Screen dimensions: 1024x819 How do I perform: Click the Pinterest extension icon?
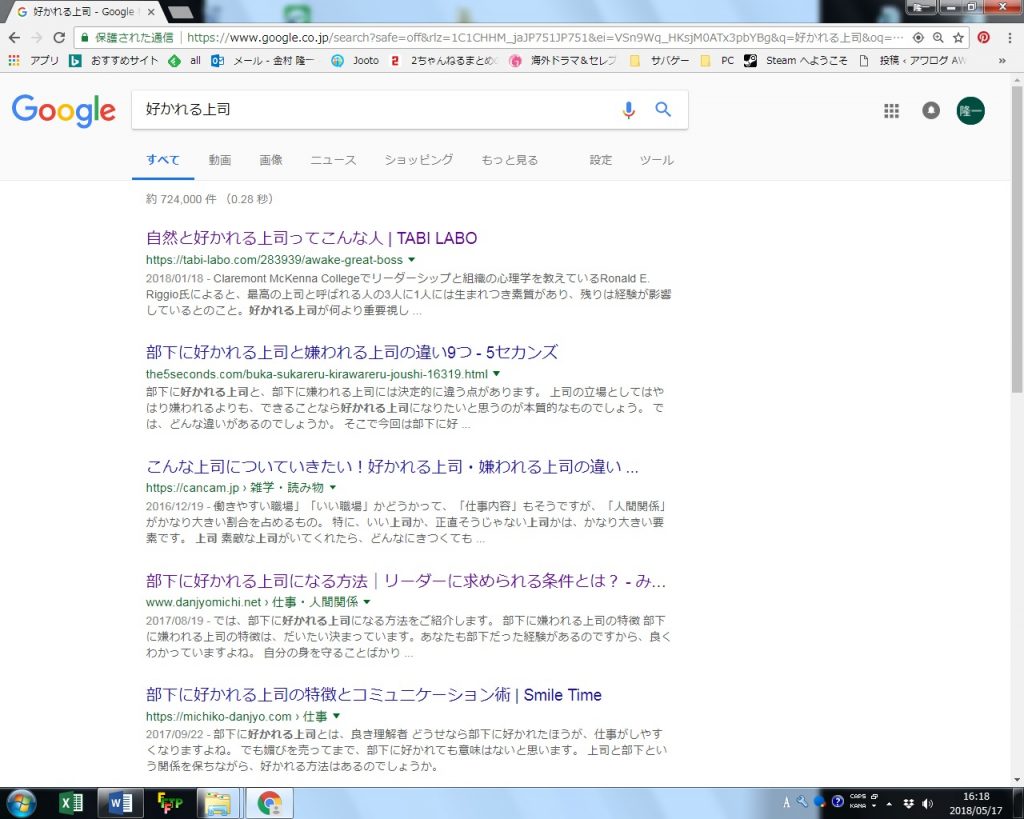click(984, 38)
